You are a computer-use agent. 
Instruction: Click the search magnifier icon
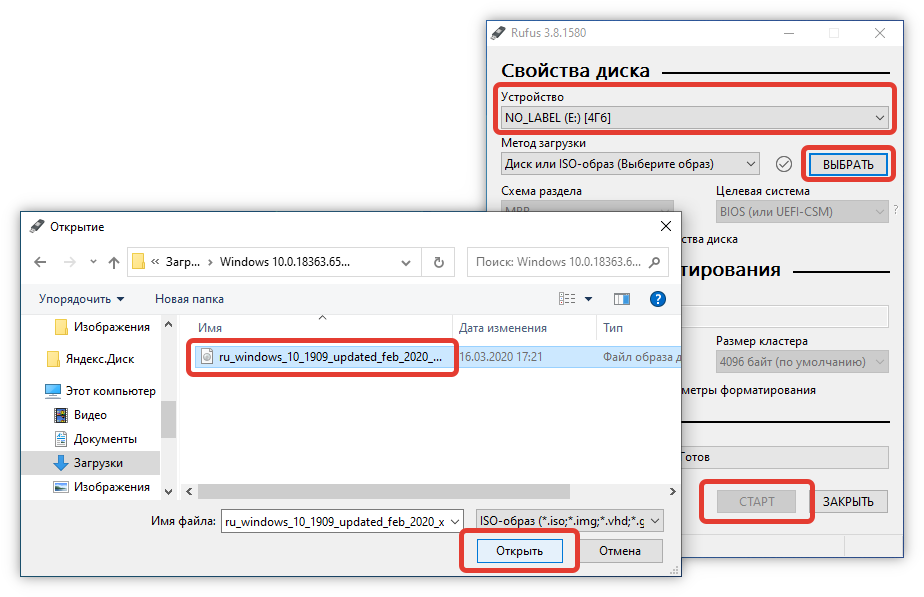[655, 262]
